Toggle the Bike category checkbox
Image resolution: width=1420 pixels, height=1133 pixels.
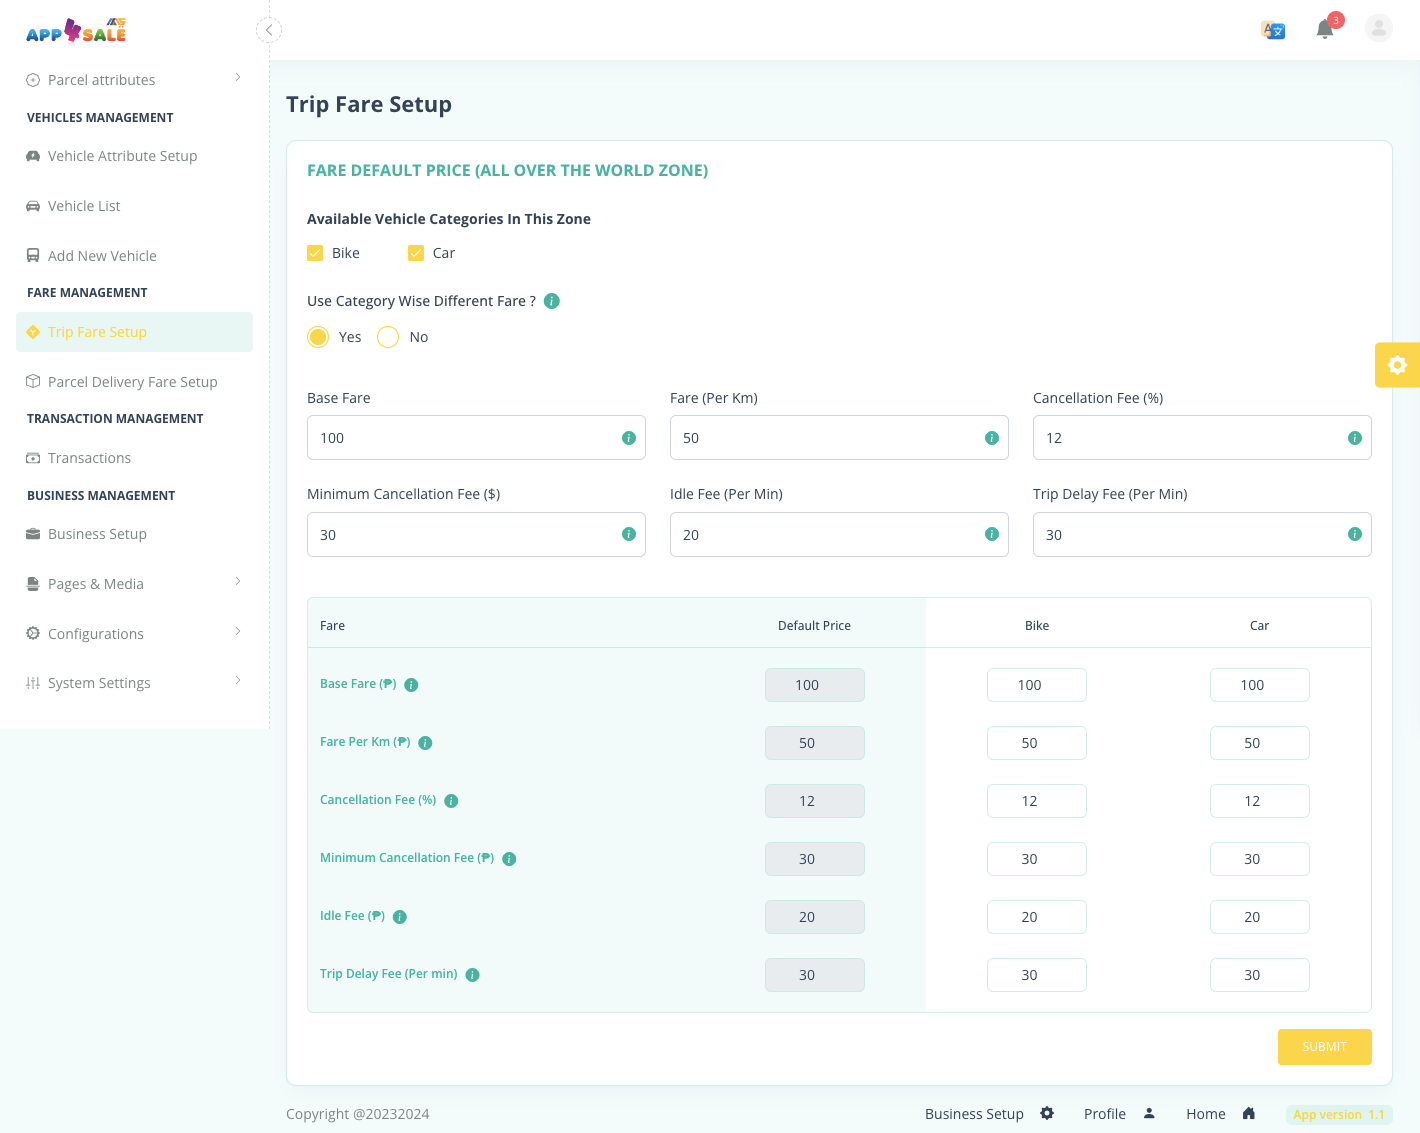point(315,253)
